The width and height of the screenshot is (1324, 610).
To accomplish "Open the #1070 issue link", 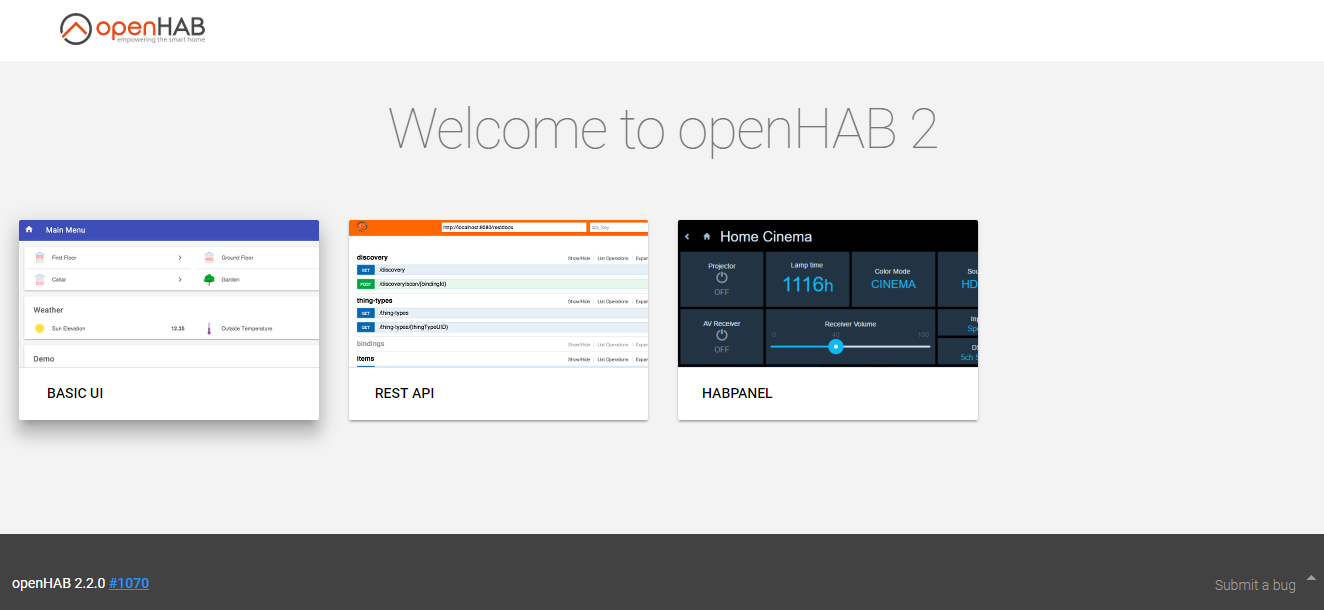I will [x=129, y=583].
